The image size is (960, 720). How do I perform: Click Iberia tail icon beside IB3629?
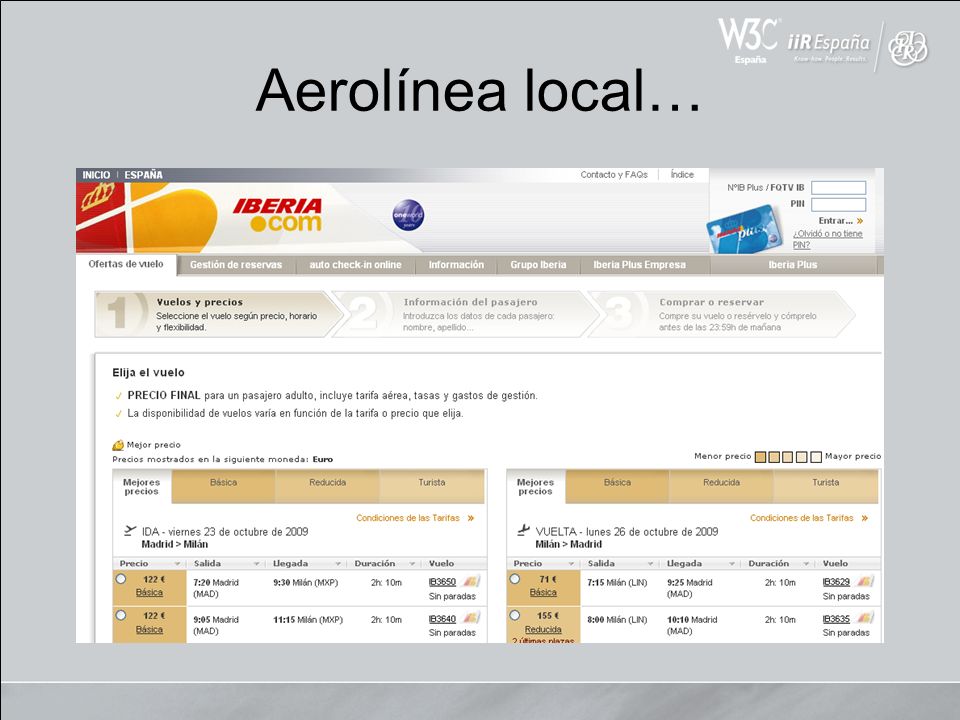865,581
